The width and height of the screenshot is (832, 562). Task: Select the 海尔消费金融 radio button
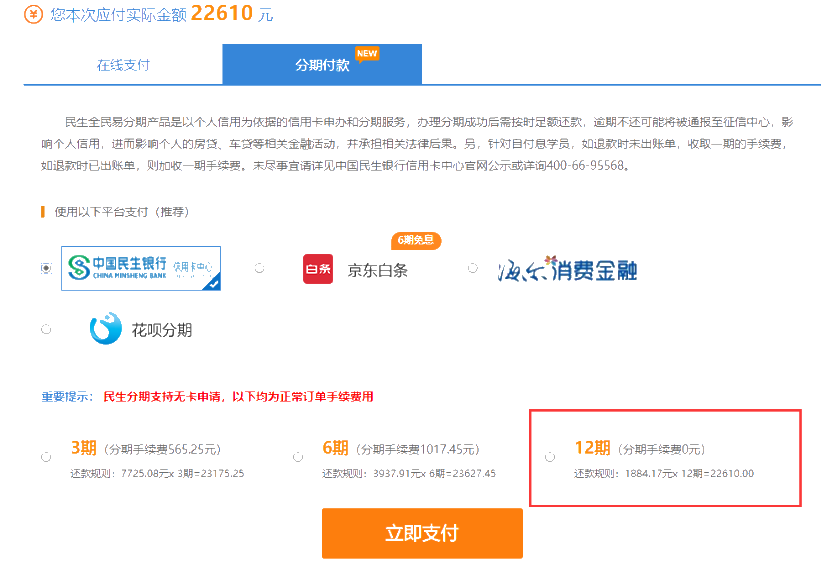(x=473, y=268)
